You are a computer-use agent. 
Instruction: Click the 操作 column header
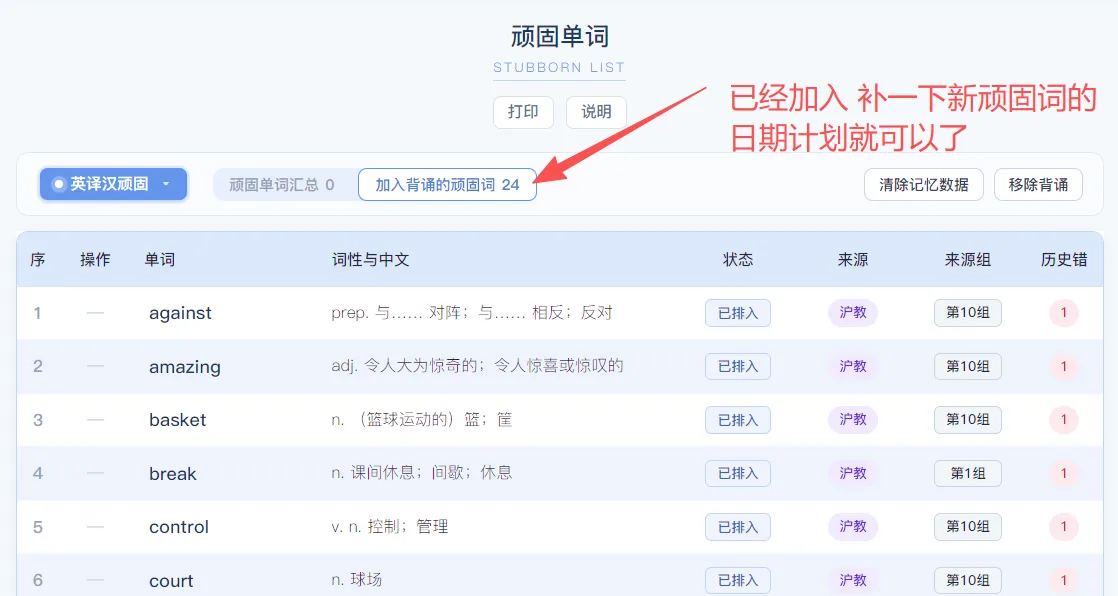[95, 260]
